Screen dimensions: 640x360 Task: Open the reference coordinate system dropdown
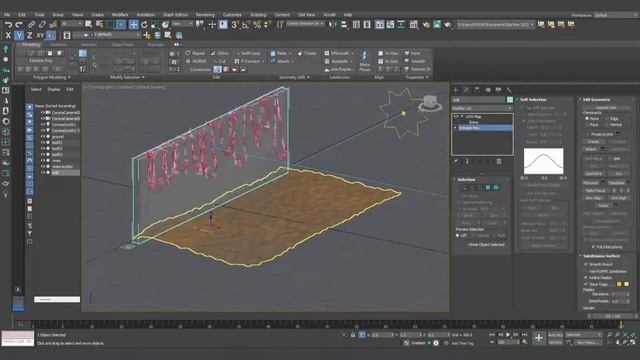click(182, 24)
